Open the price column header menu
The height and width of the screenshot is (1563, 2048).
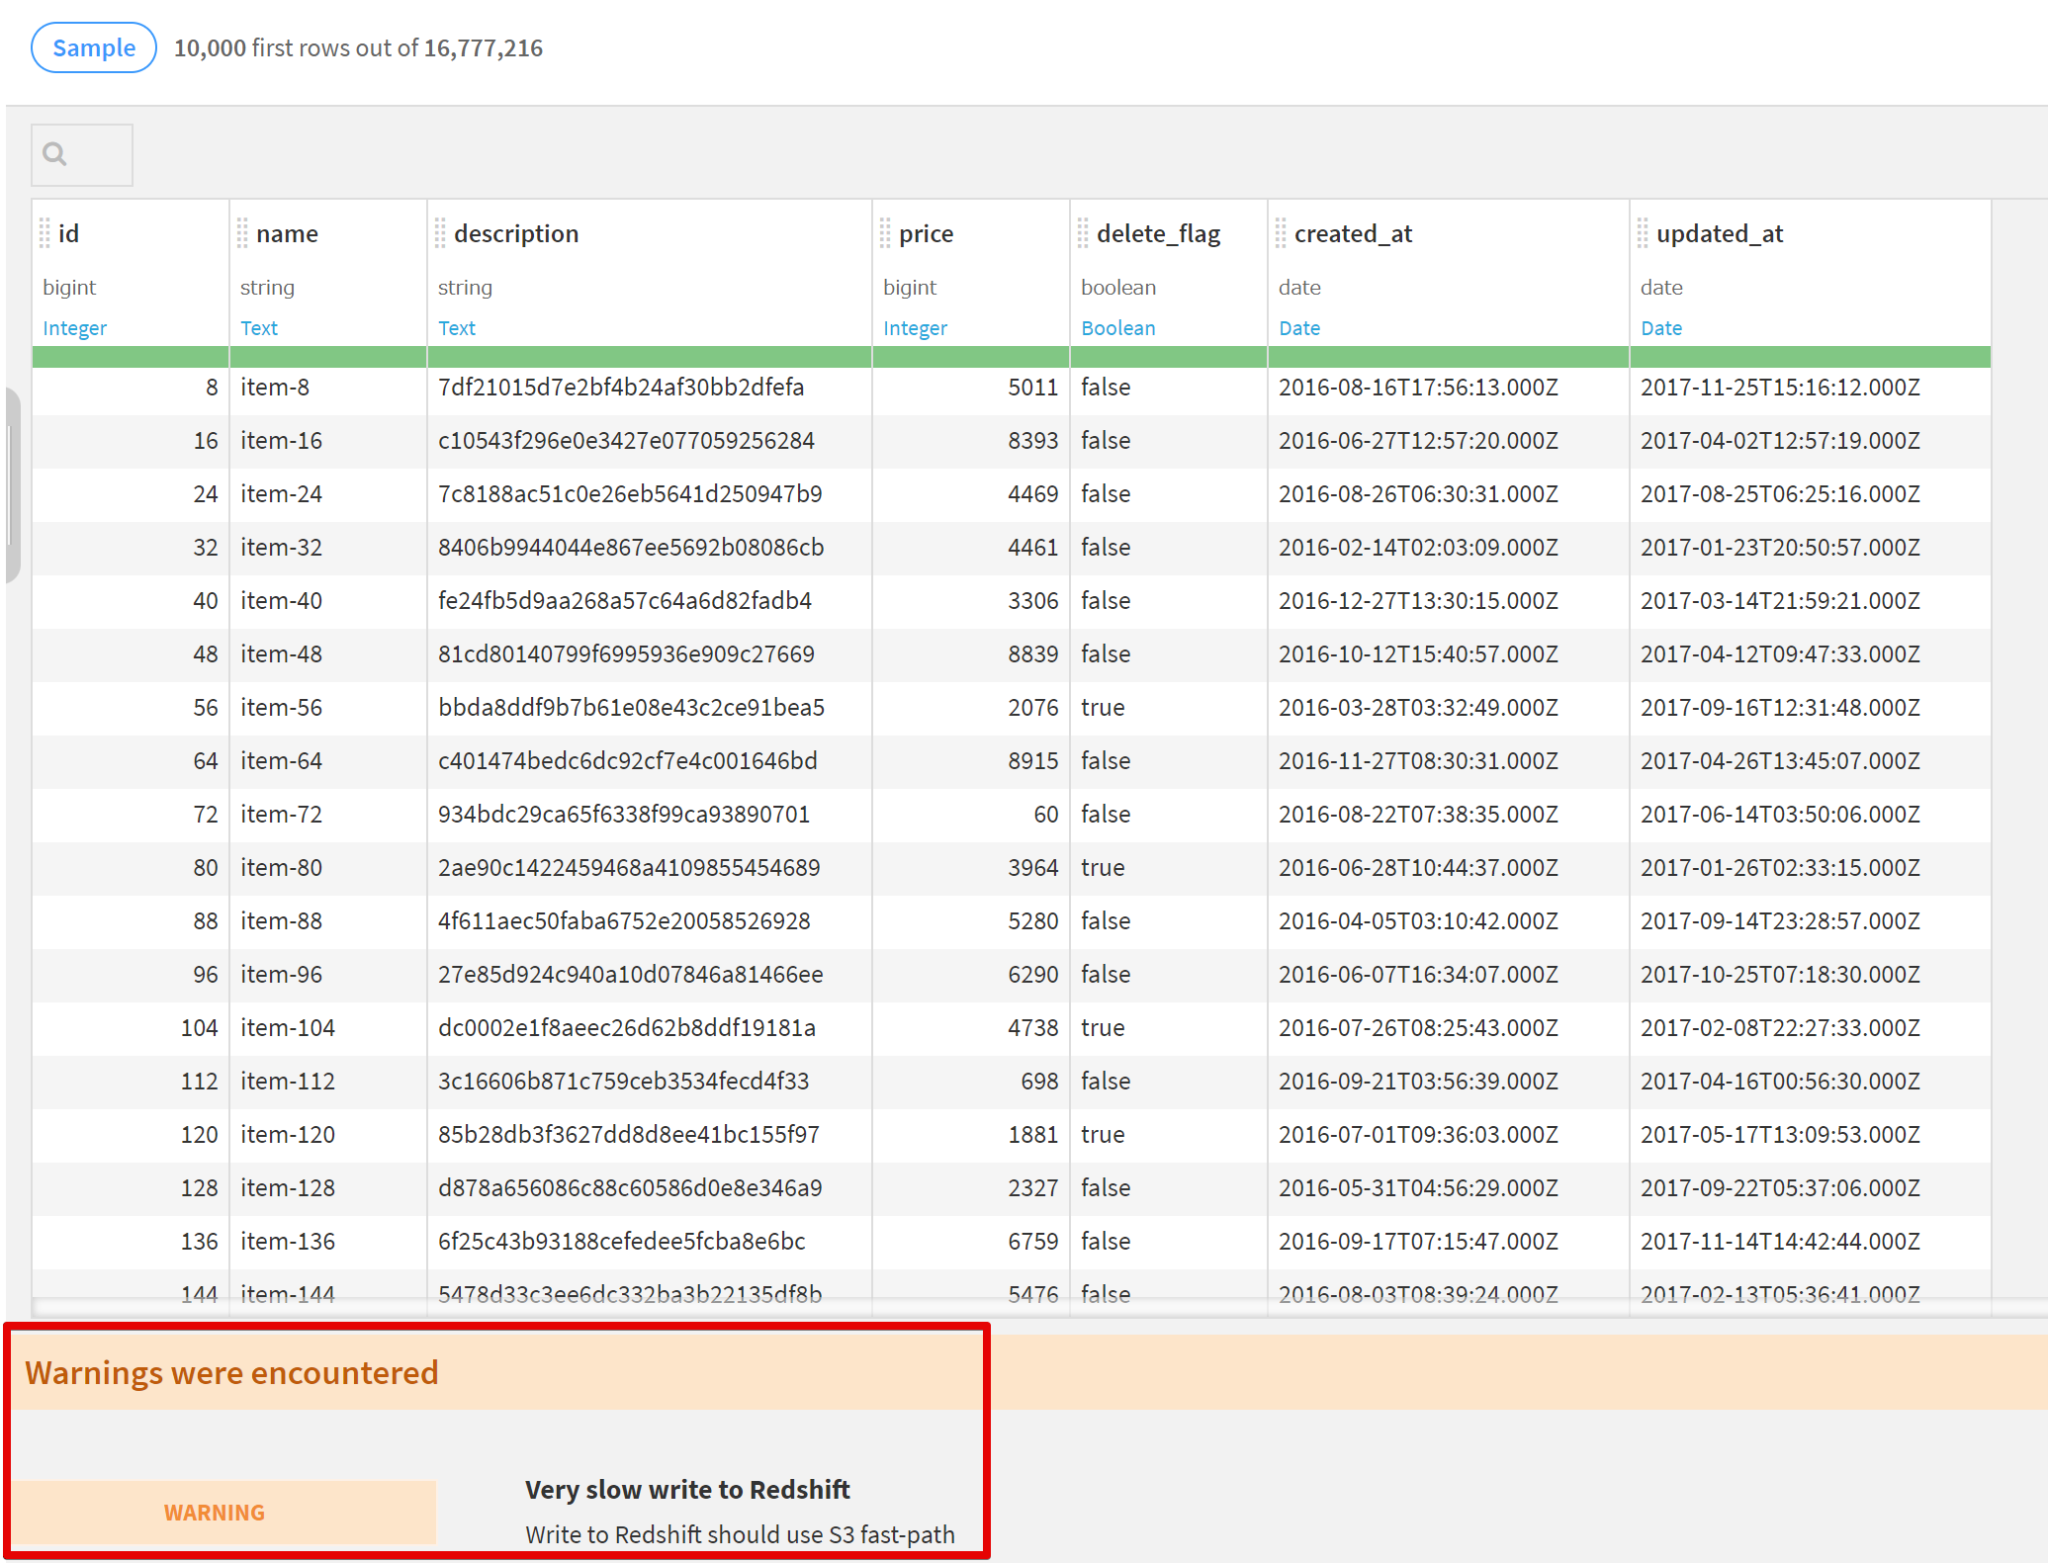tap(926, 233)
